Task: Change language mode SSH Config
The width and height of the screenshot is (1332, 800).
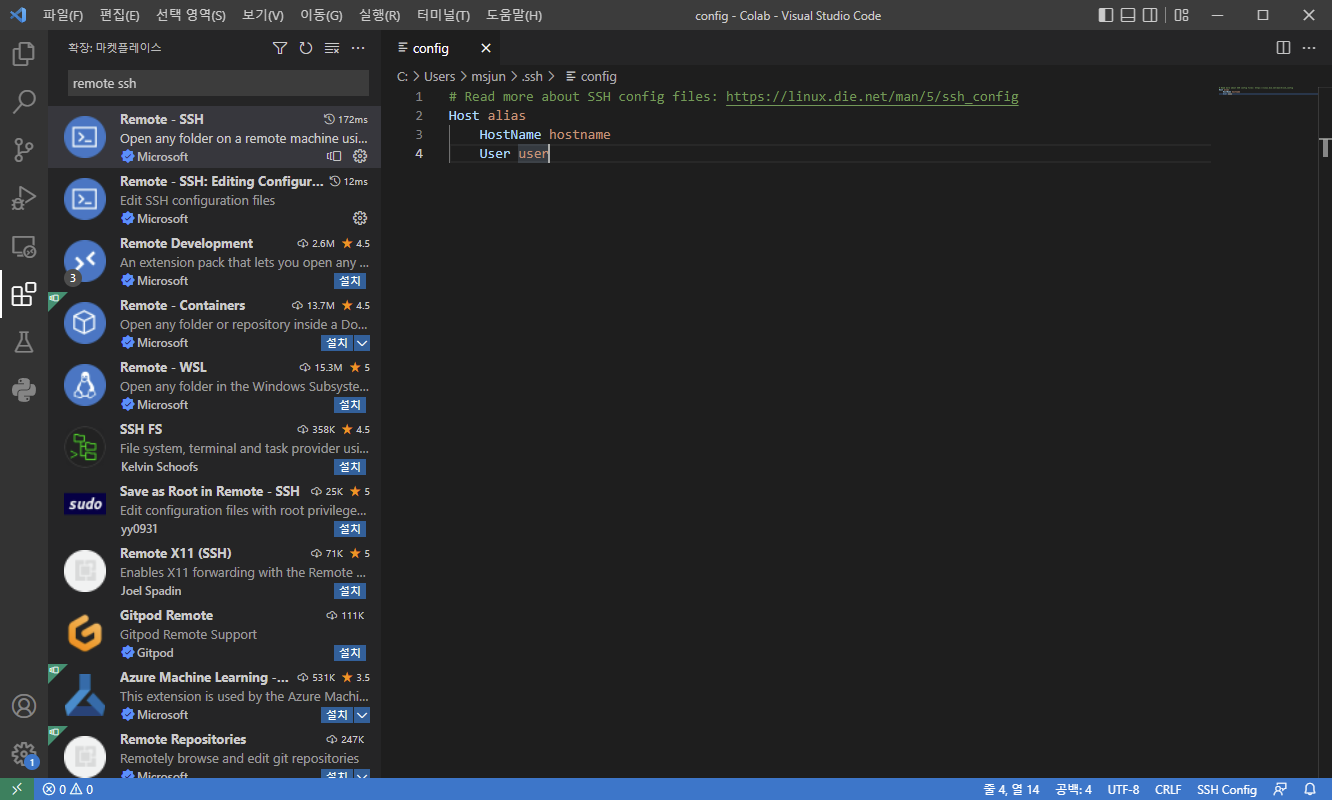Action: click(x=1227, y=789)
